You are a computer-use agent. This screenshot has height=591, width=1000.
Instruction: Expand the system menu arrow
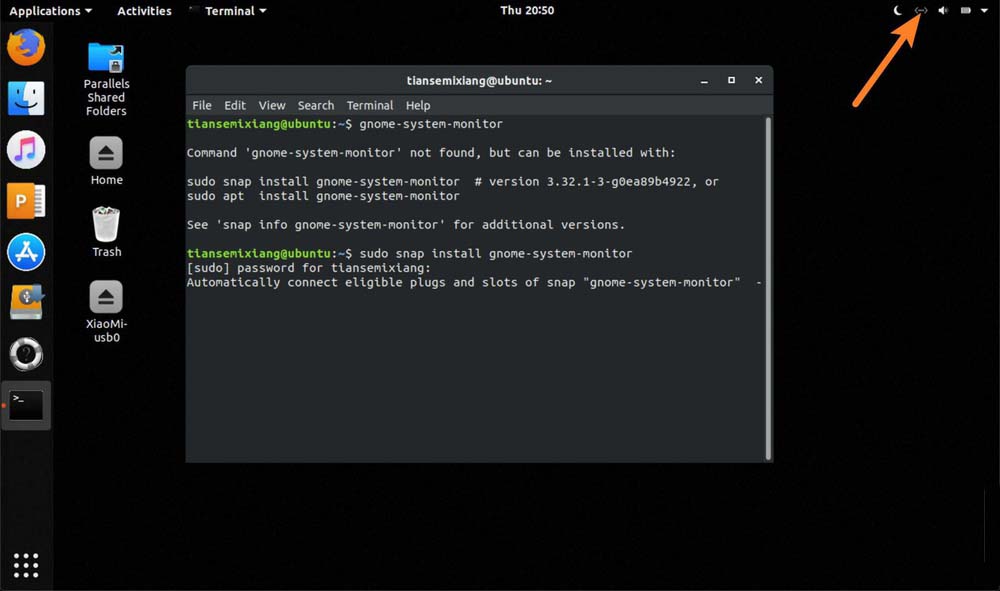986,11
